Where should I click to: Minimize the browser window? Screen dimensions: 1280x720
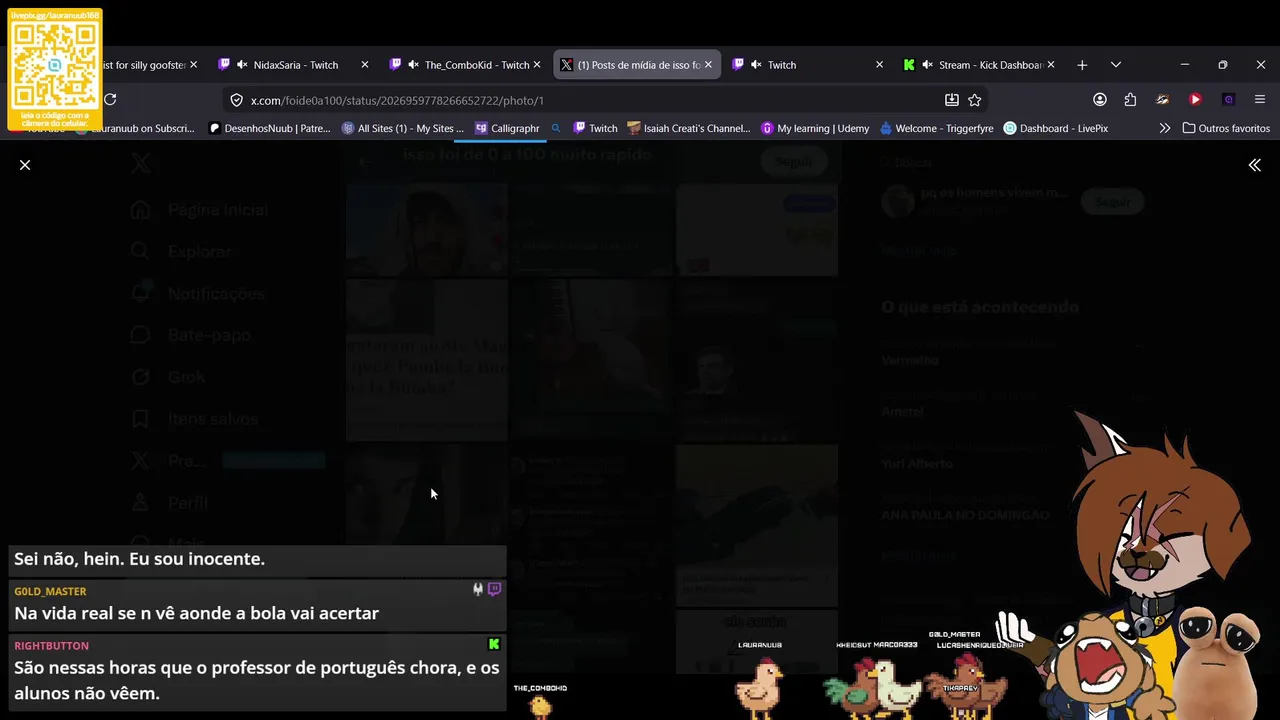[x=1185, y=65]
